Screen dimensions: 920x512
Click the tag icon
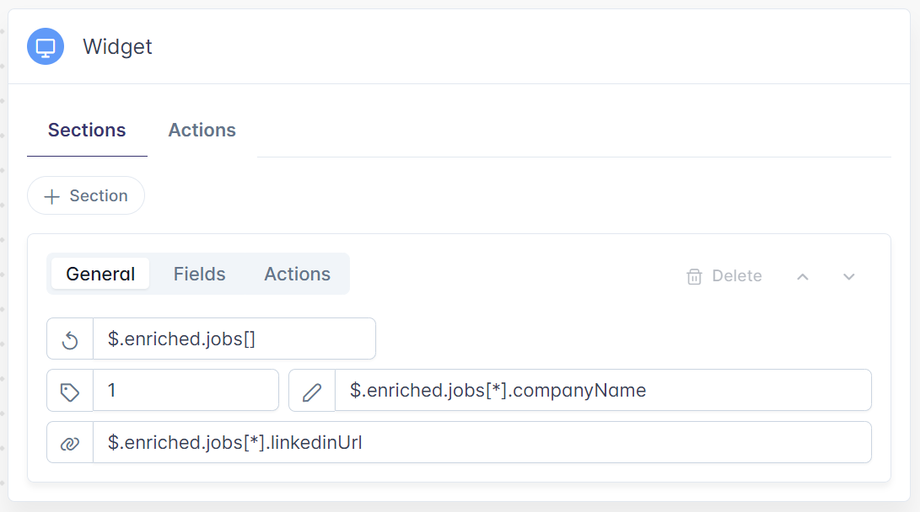[x=70, y=391]
